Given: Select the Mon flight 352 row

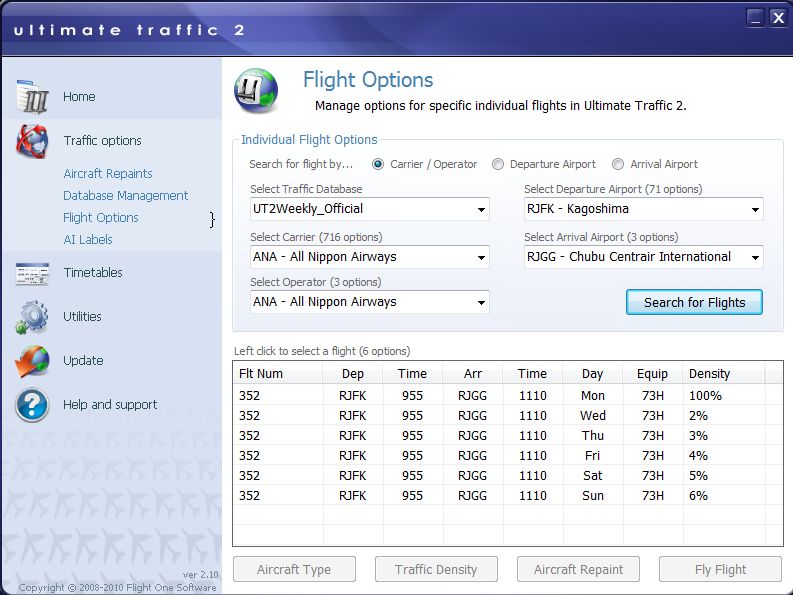Looking at the screenshot, I should coord(508,396).
